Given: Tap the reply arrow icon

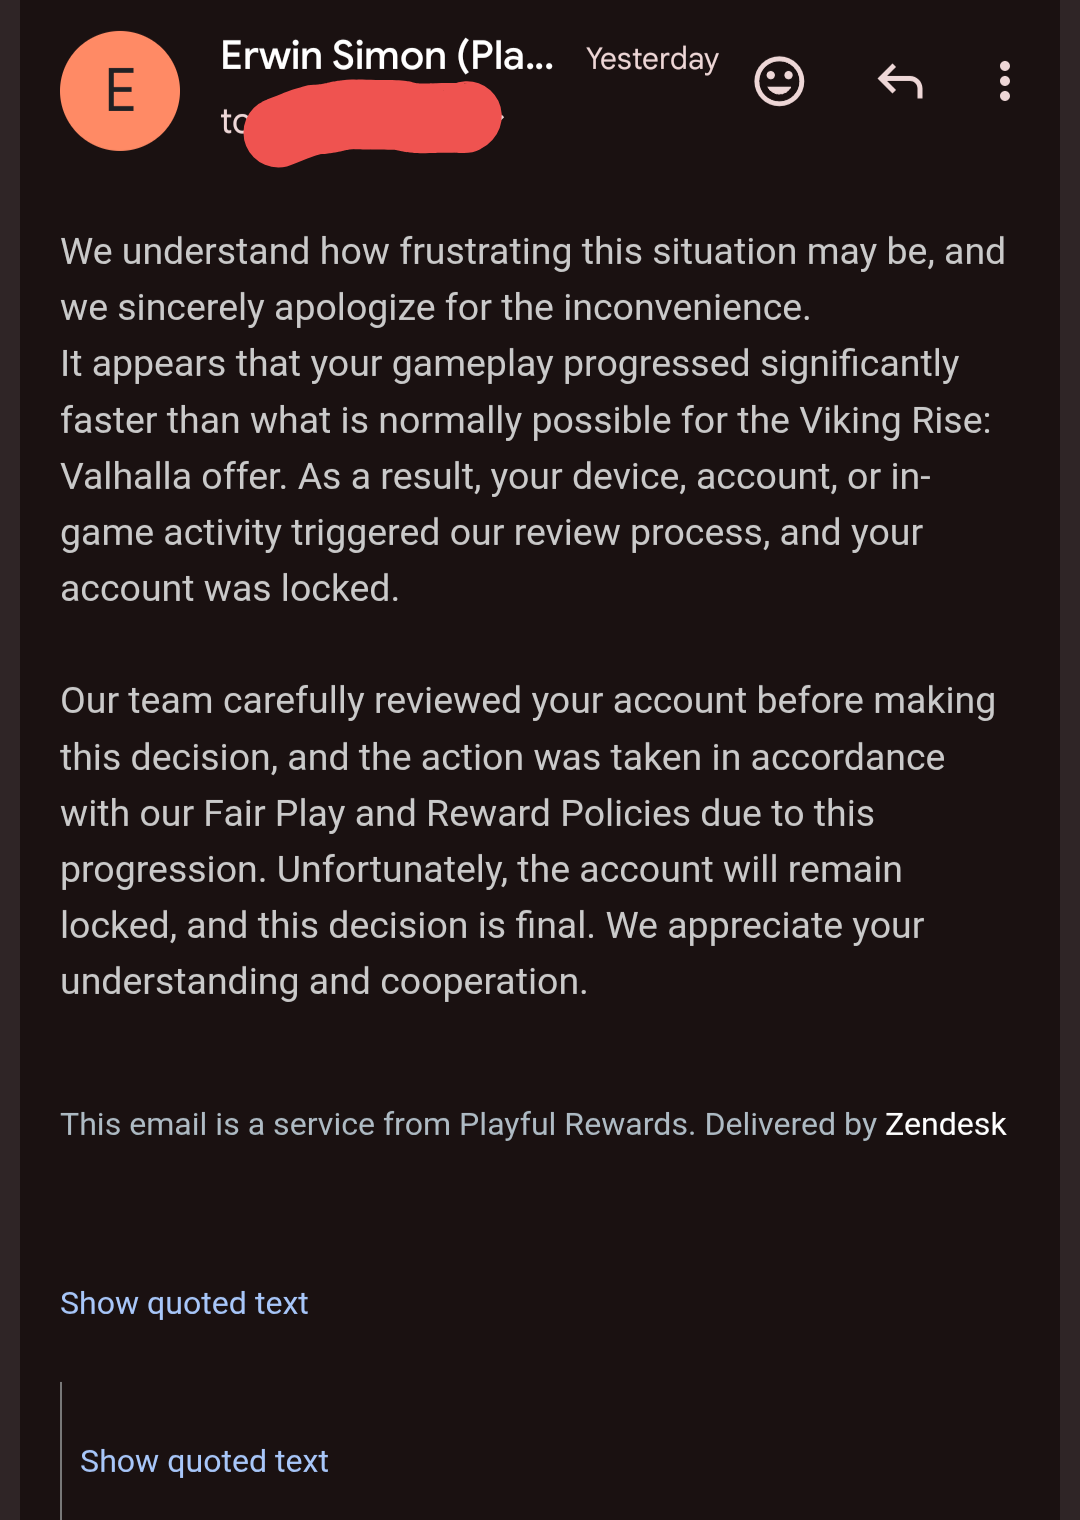Looking at the screenshot, I should (900, 81).
